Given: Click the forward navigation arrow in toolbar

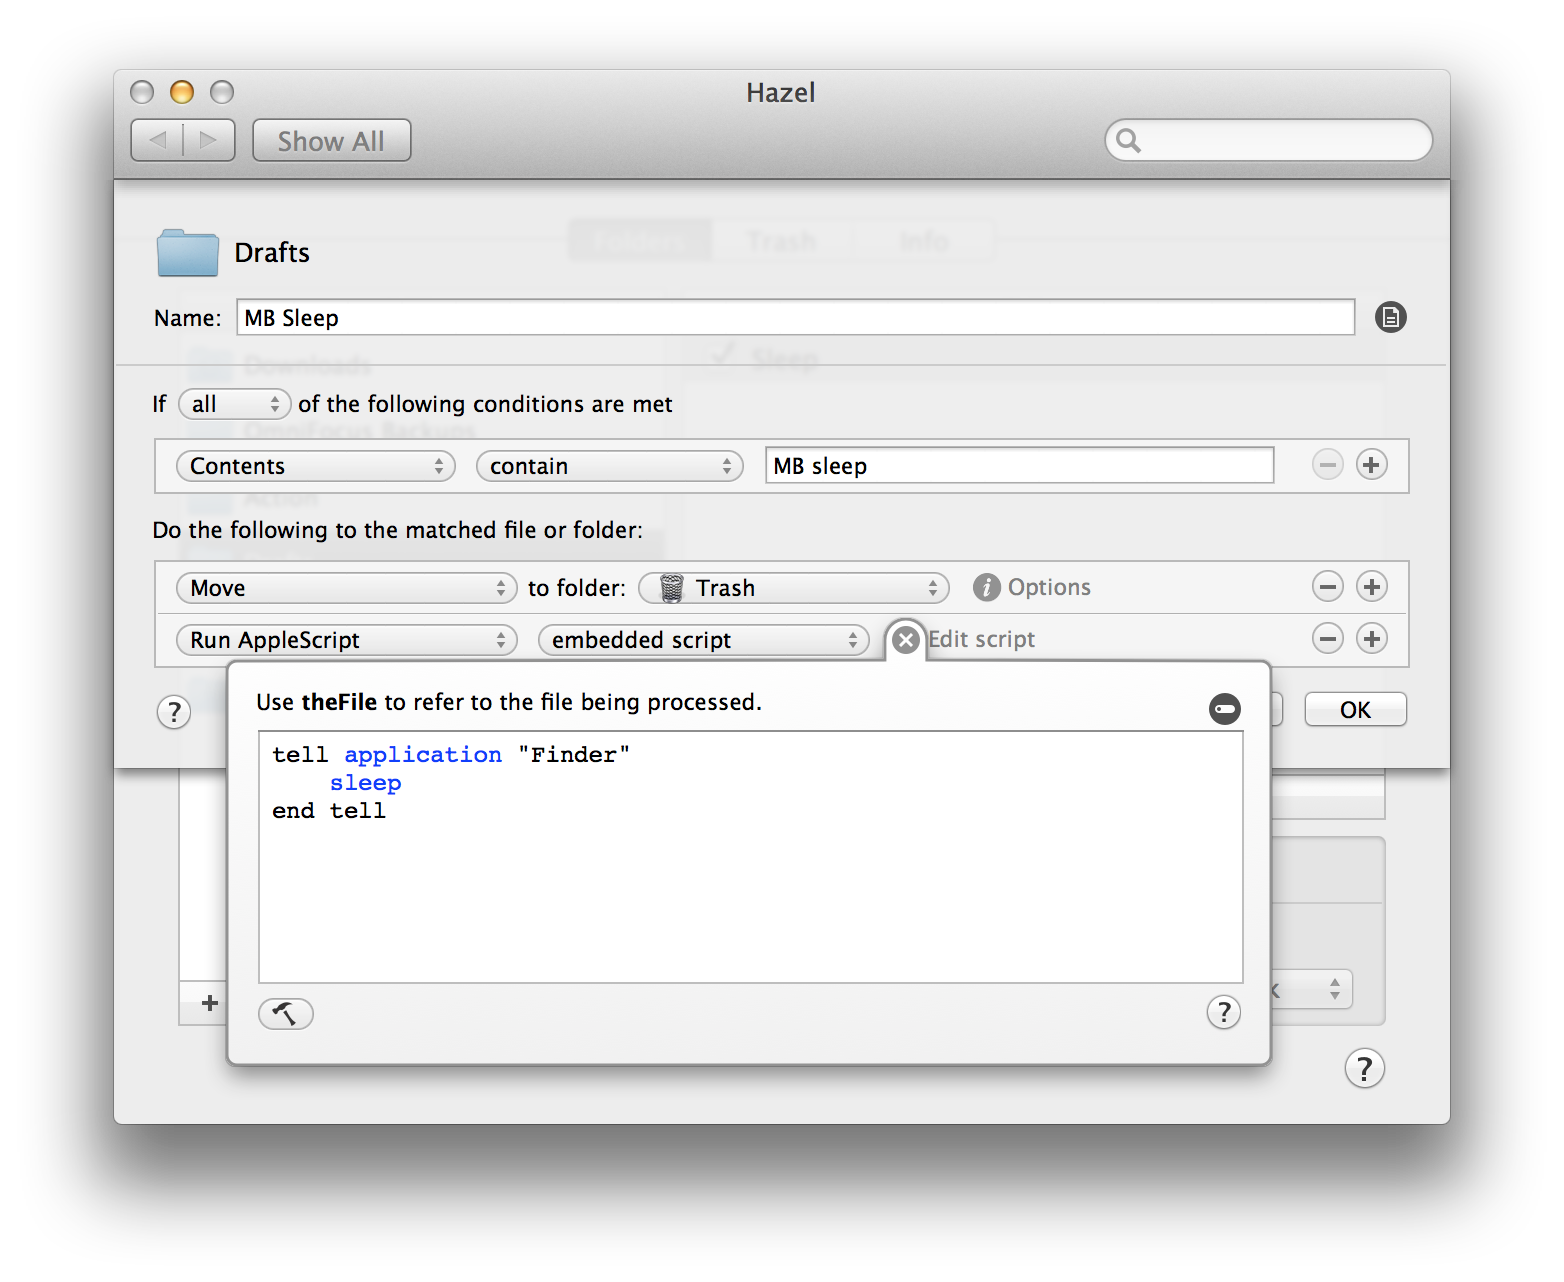Looking at the screenshot, I should point(209,140).
